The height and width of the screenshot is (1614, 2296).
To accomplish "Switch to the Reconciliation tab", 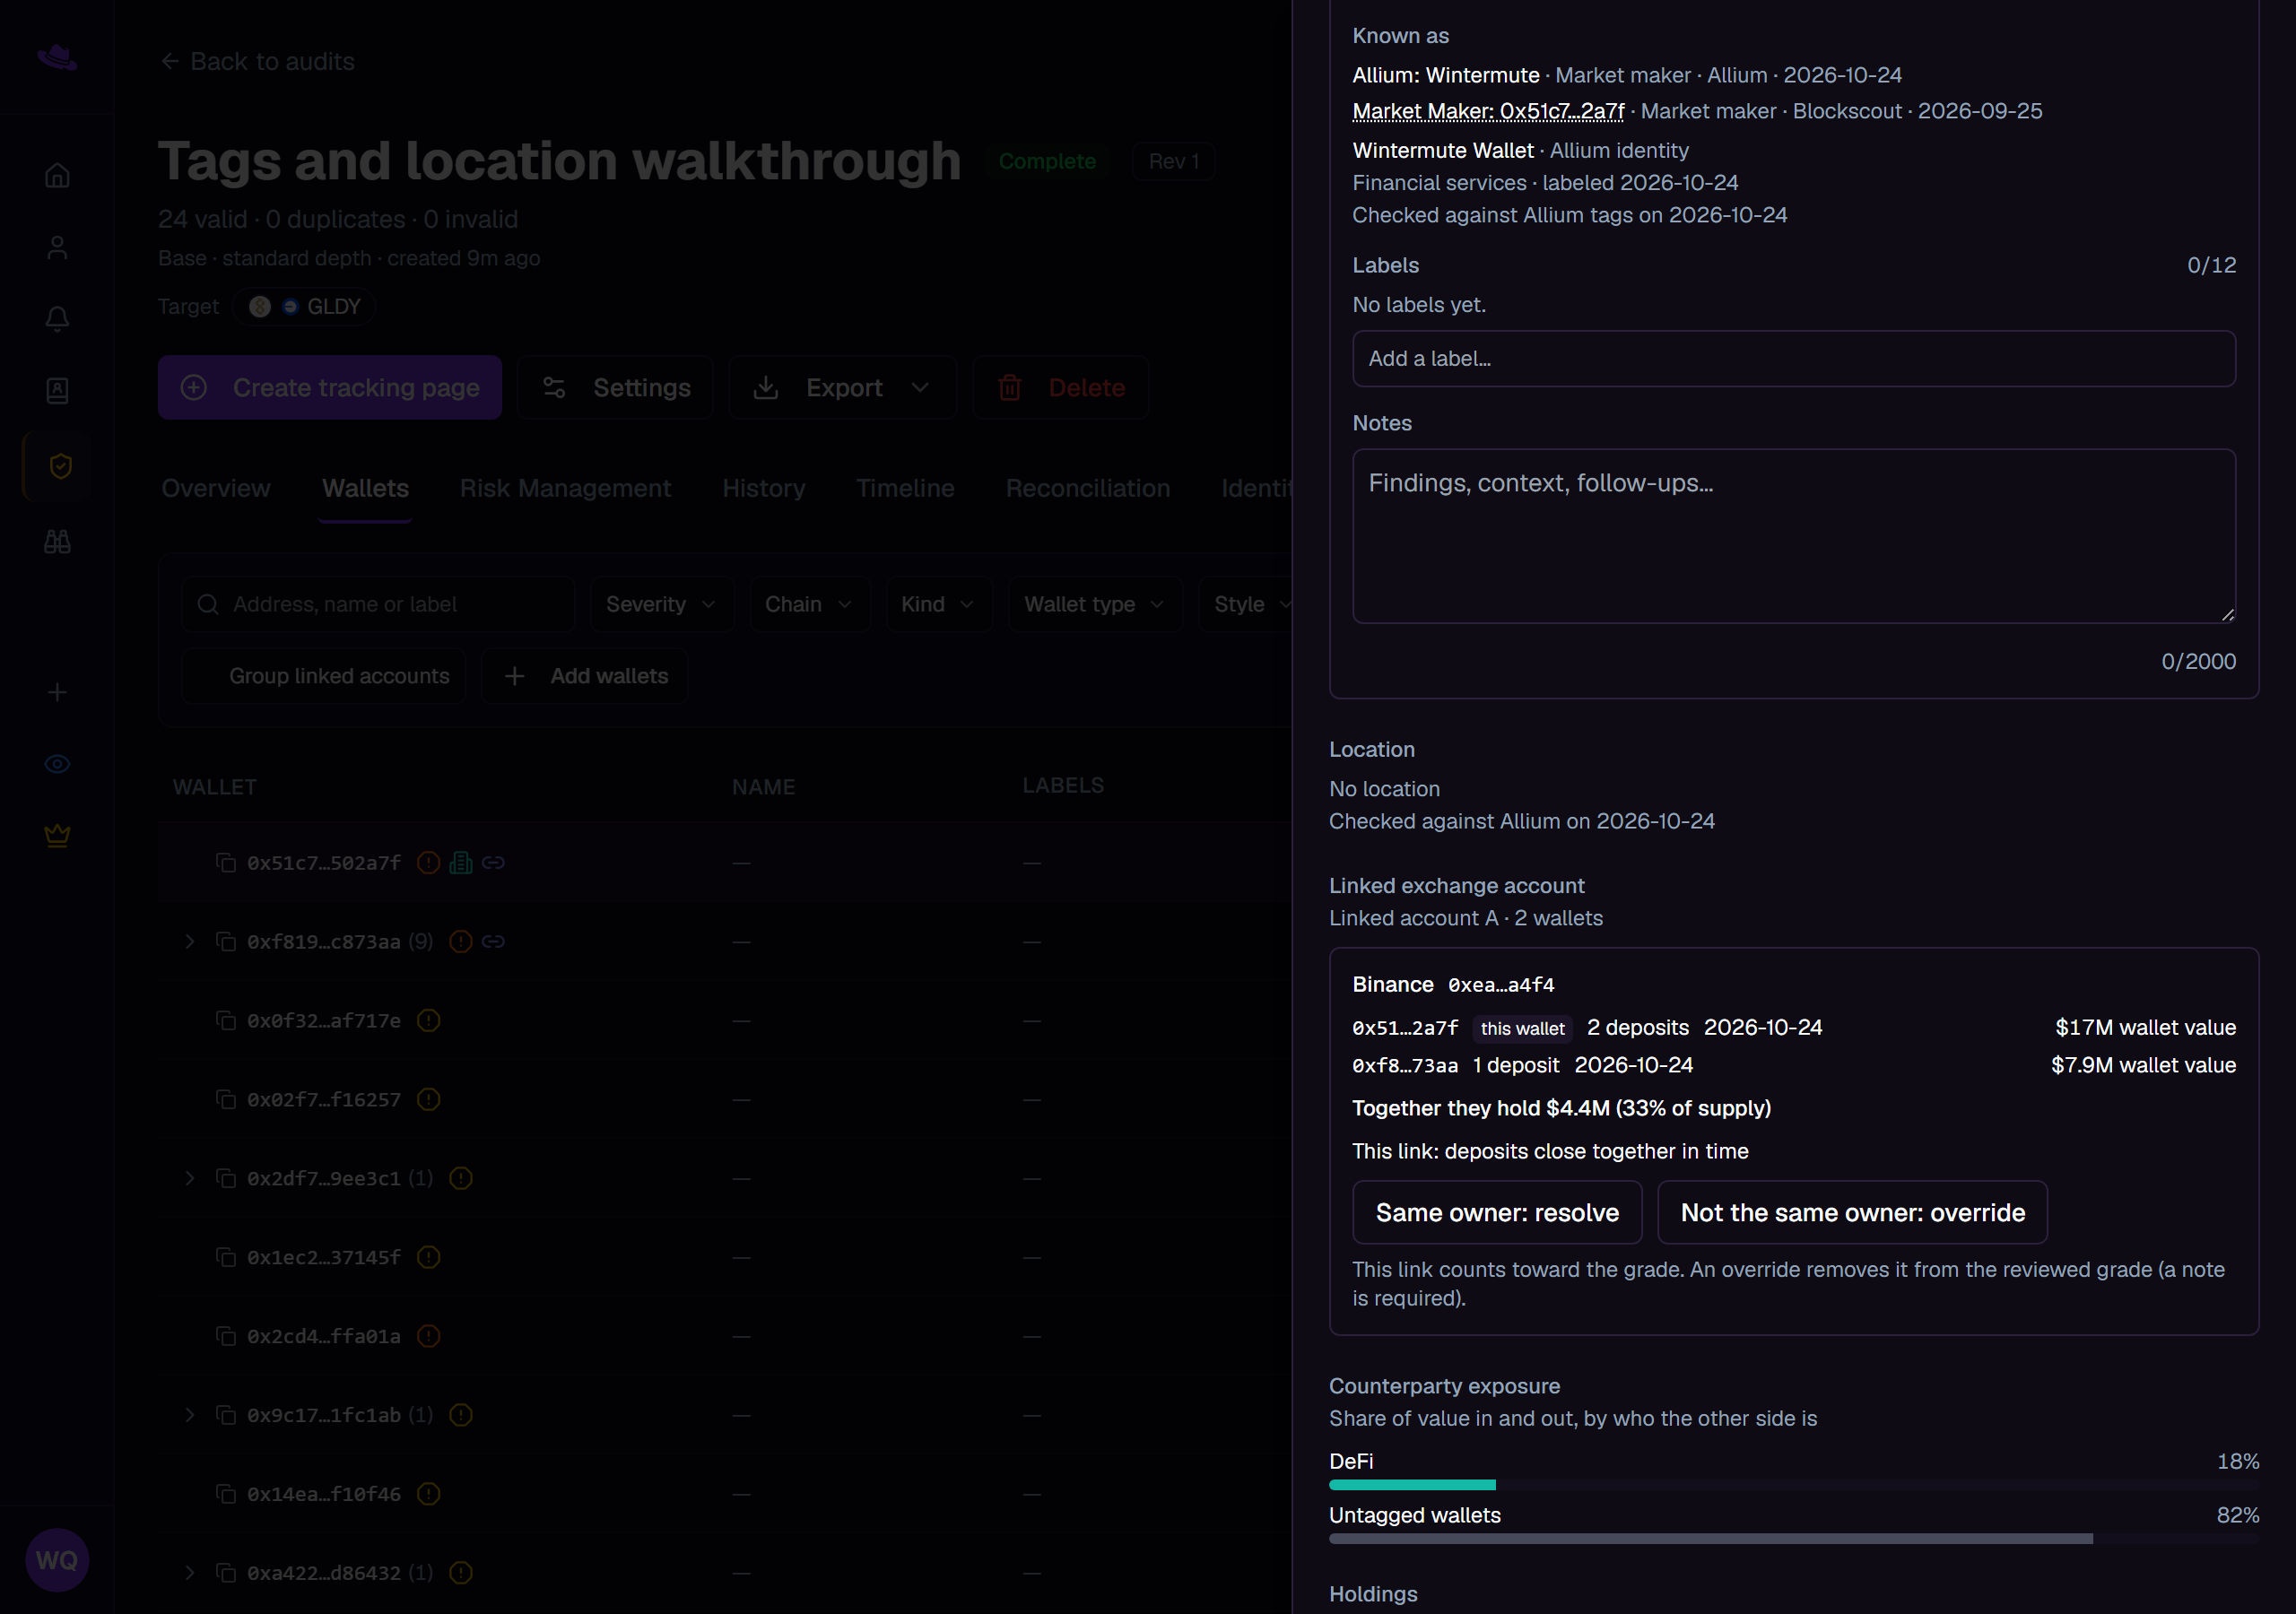I will click(1088, 488).
